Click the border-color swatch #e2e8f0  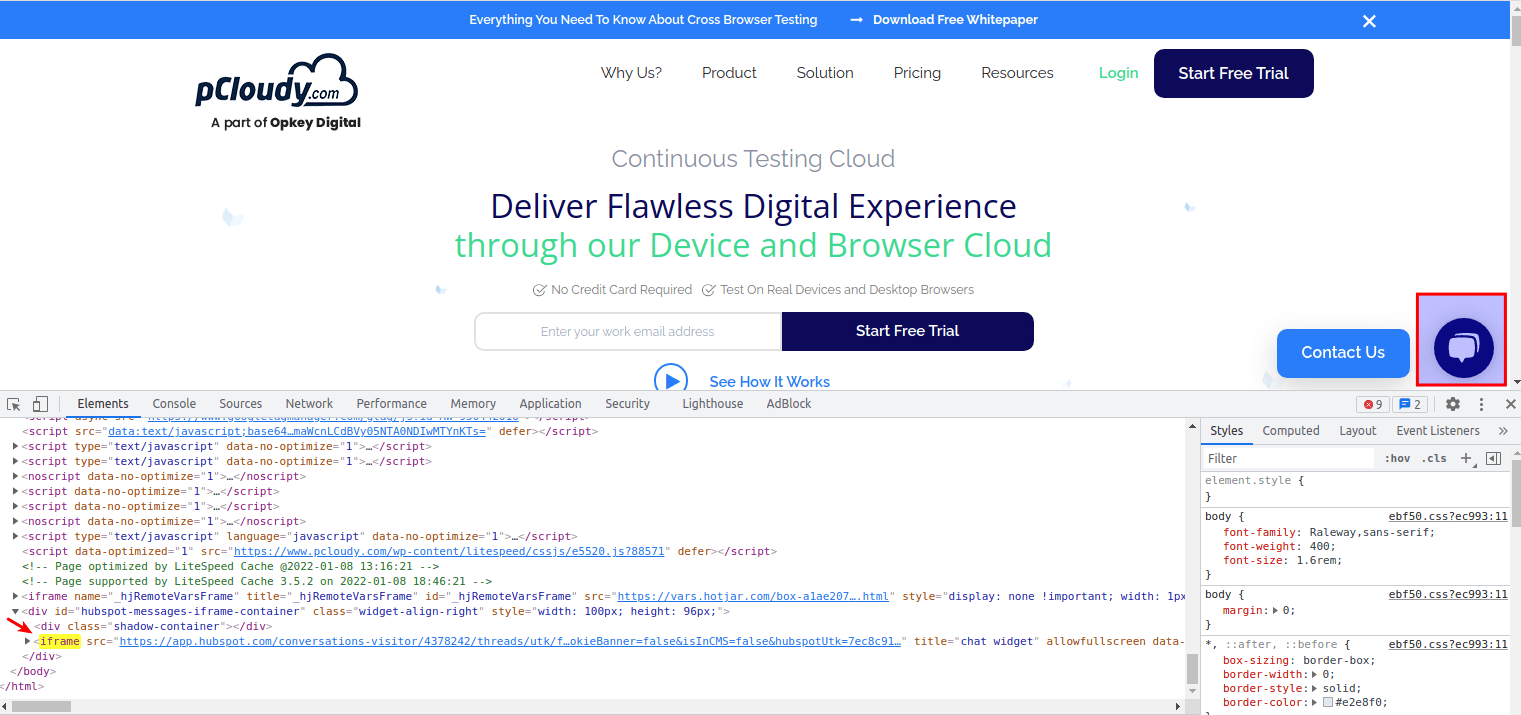point(1328,702)
